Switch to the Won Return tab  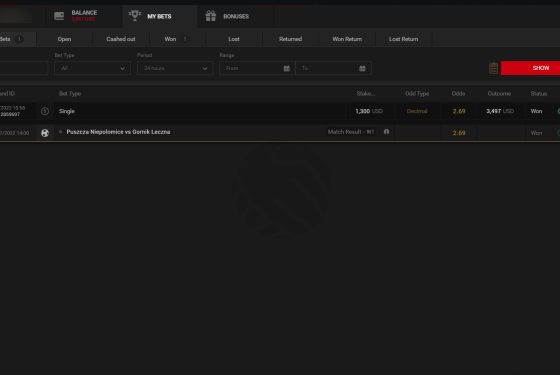(347, 39)
